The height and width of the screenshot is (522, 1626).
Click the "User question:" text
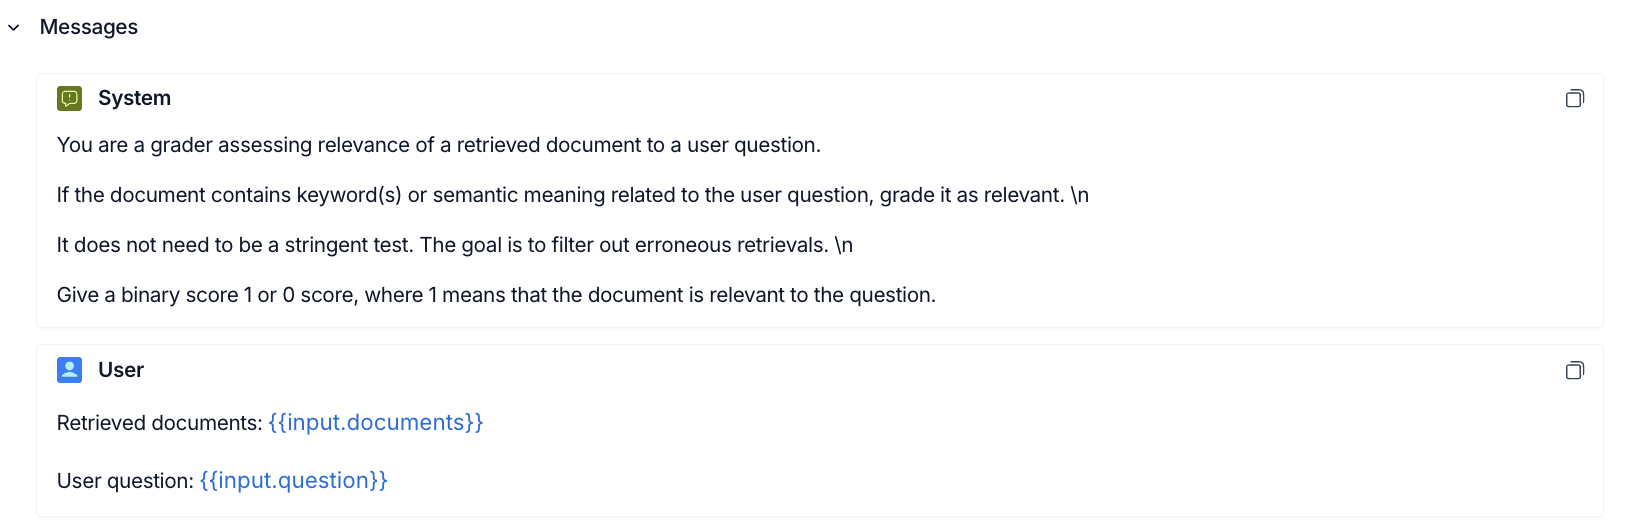[126, 481]
